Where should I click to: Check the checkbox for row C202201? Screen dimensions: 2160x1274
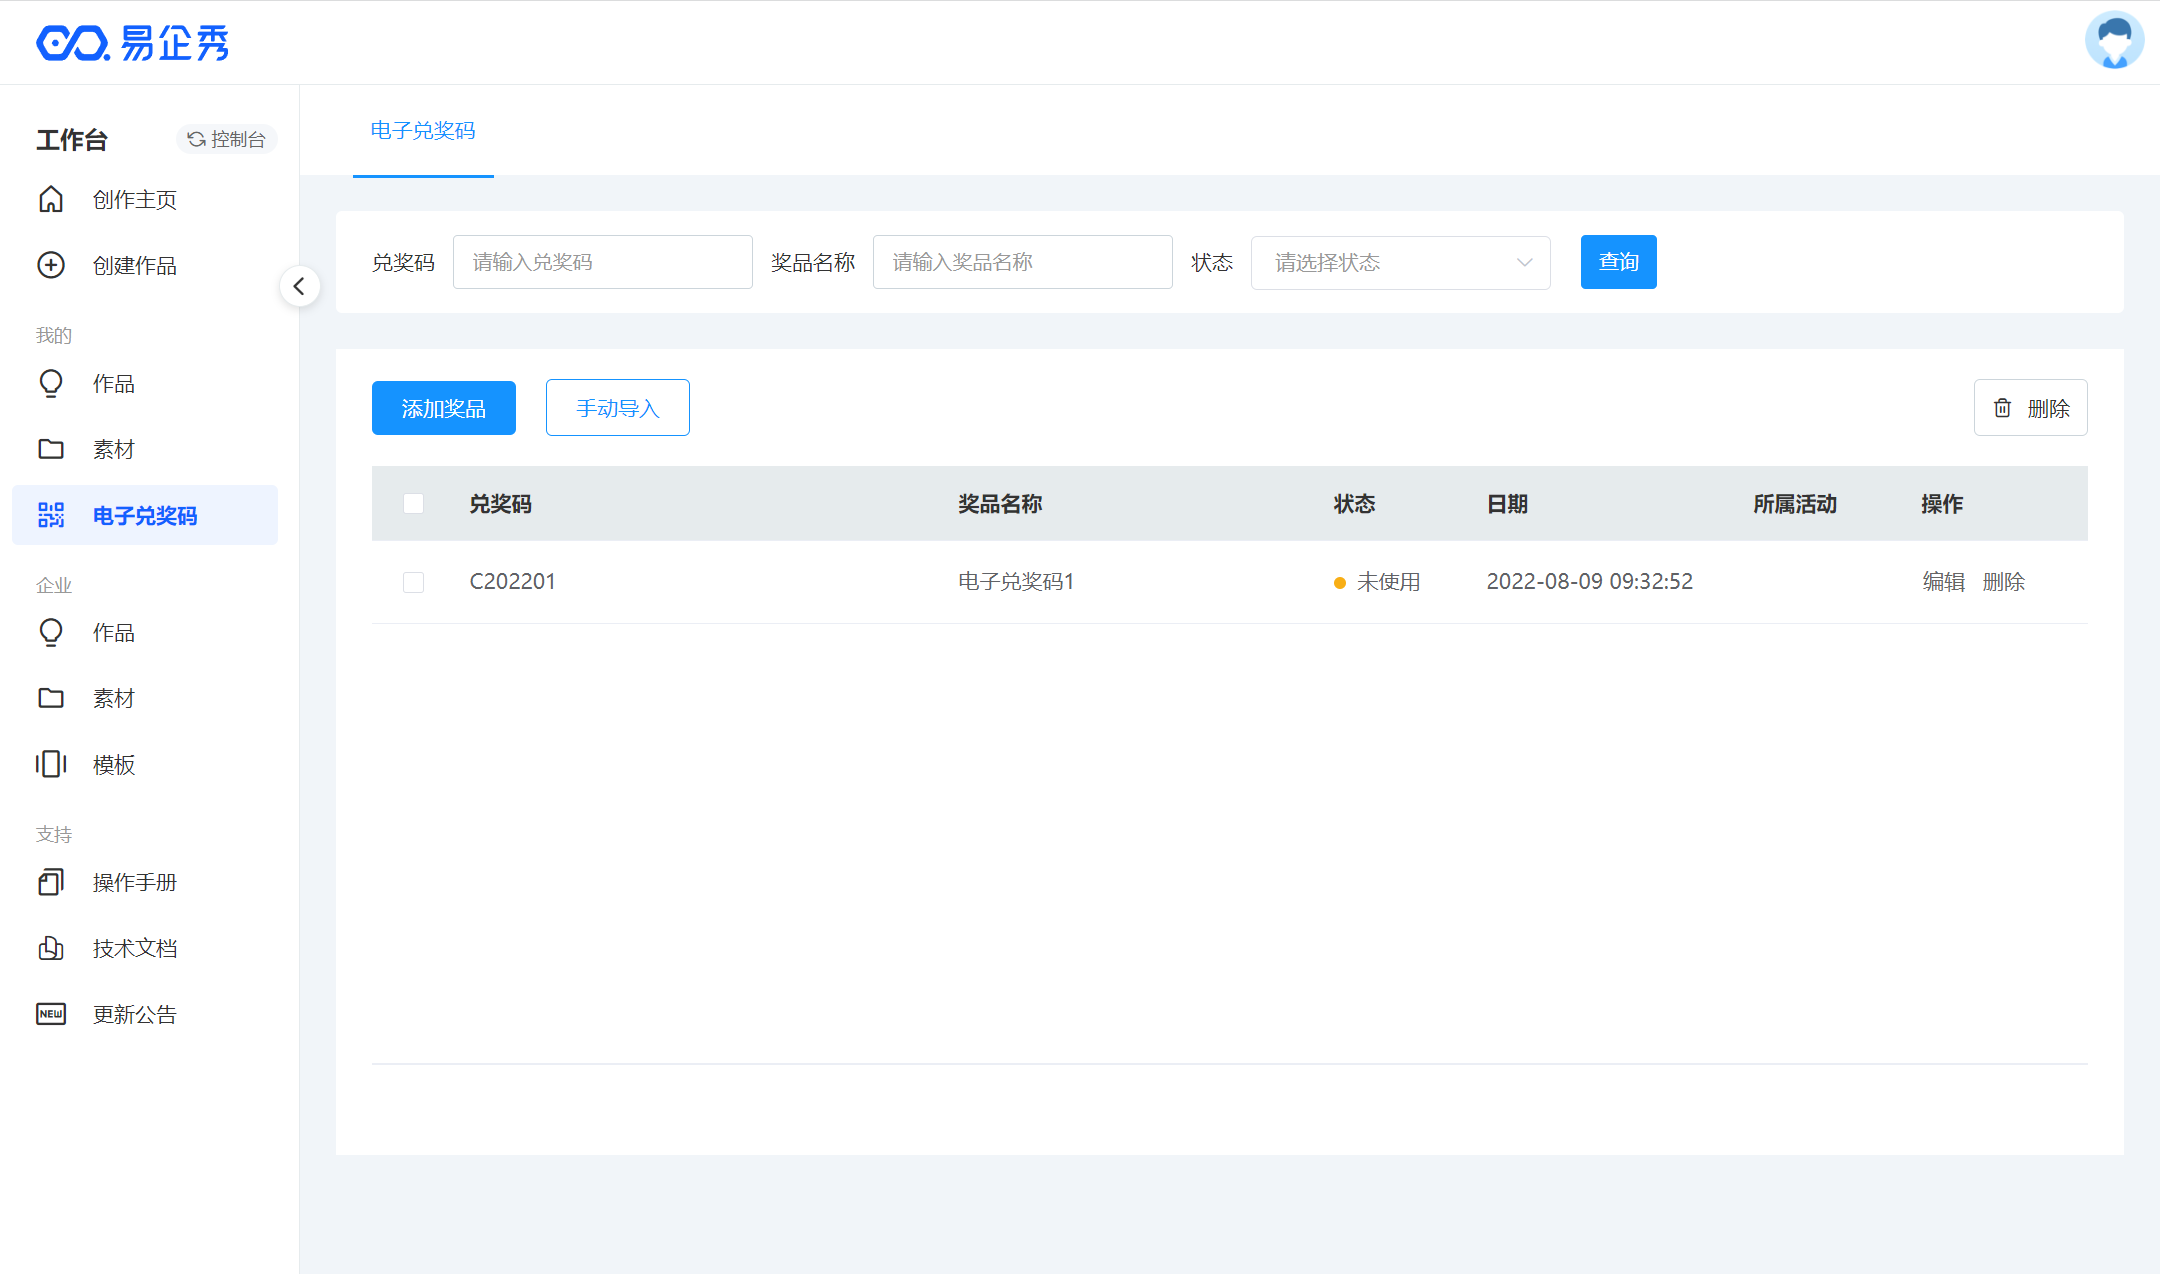[413, 582]
